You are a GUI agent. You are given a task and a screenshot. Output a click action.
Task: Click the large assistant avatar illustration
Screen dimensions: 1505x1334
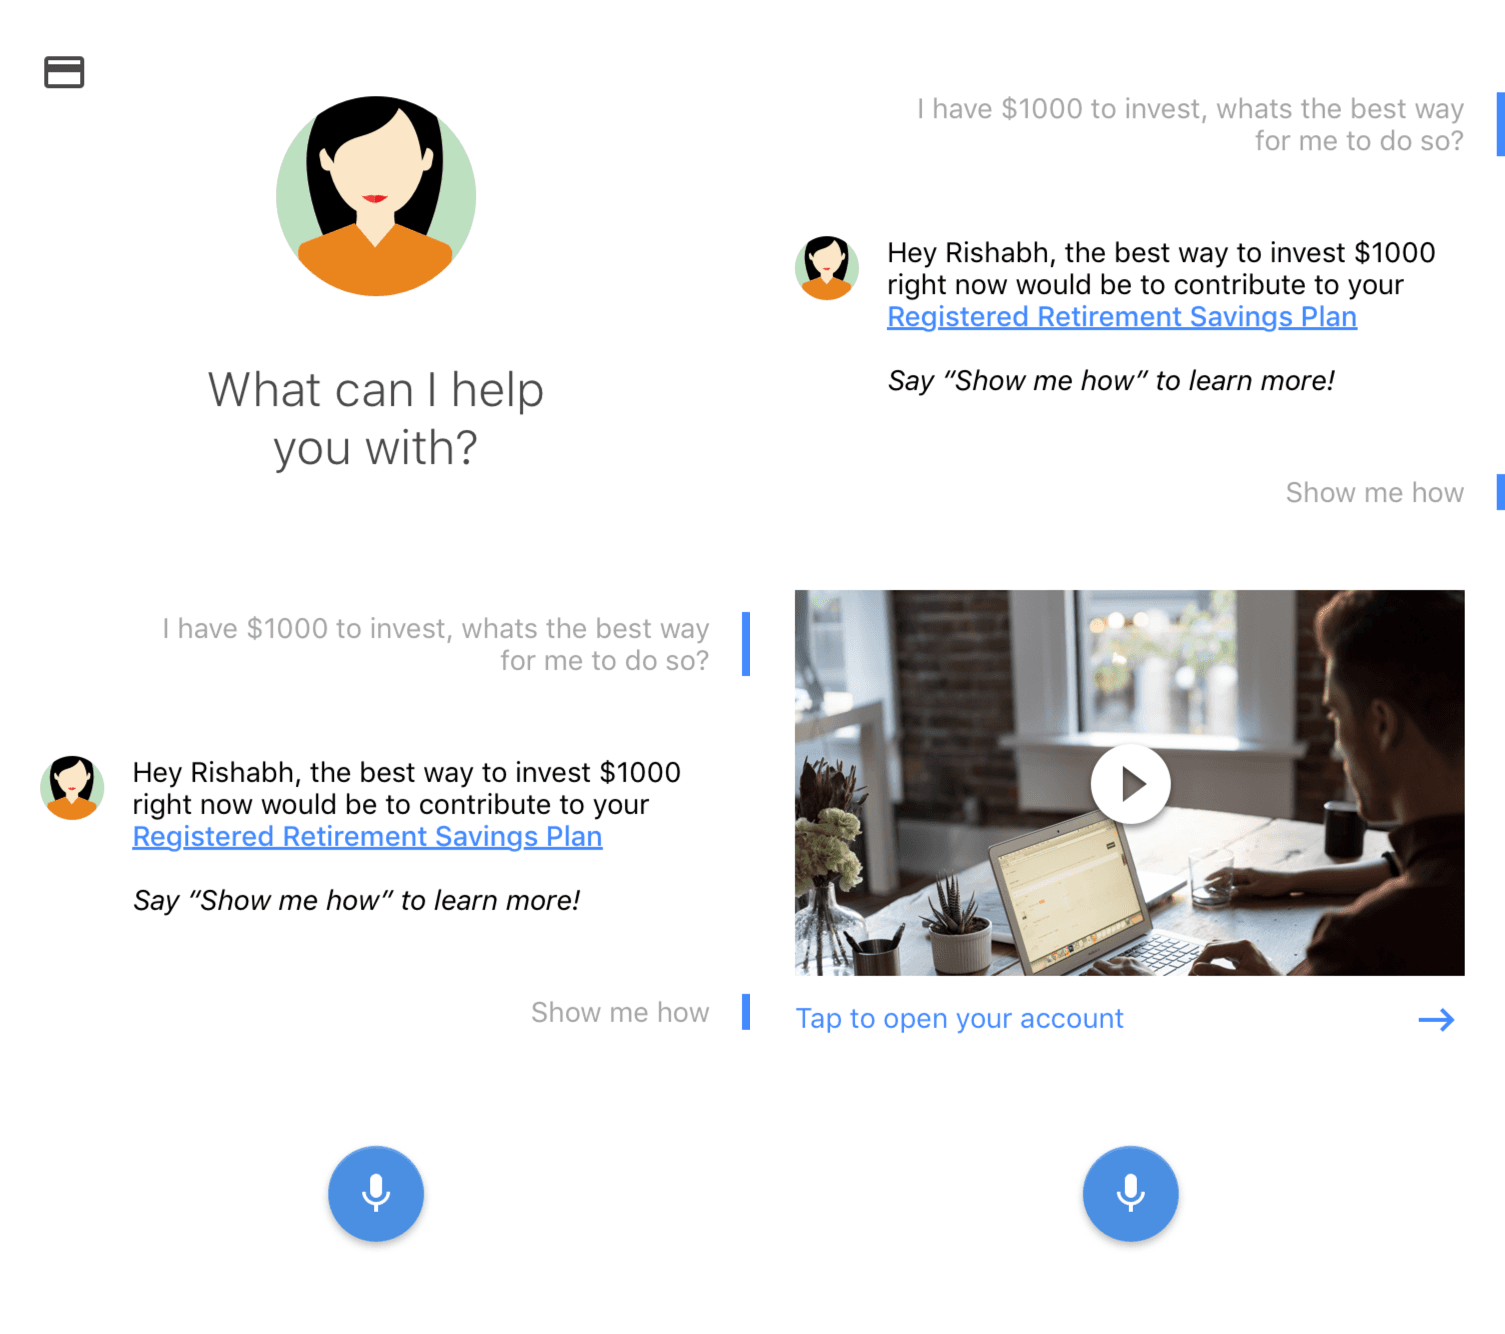376,196
